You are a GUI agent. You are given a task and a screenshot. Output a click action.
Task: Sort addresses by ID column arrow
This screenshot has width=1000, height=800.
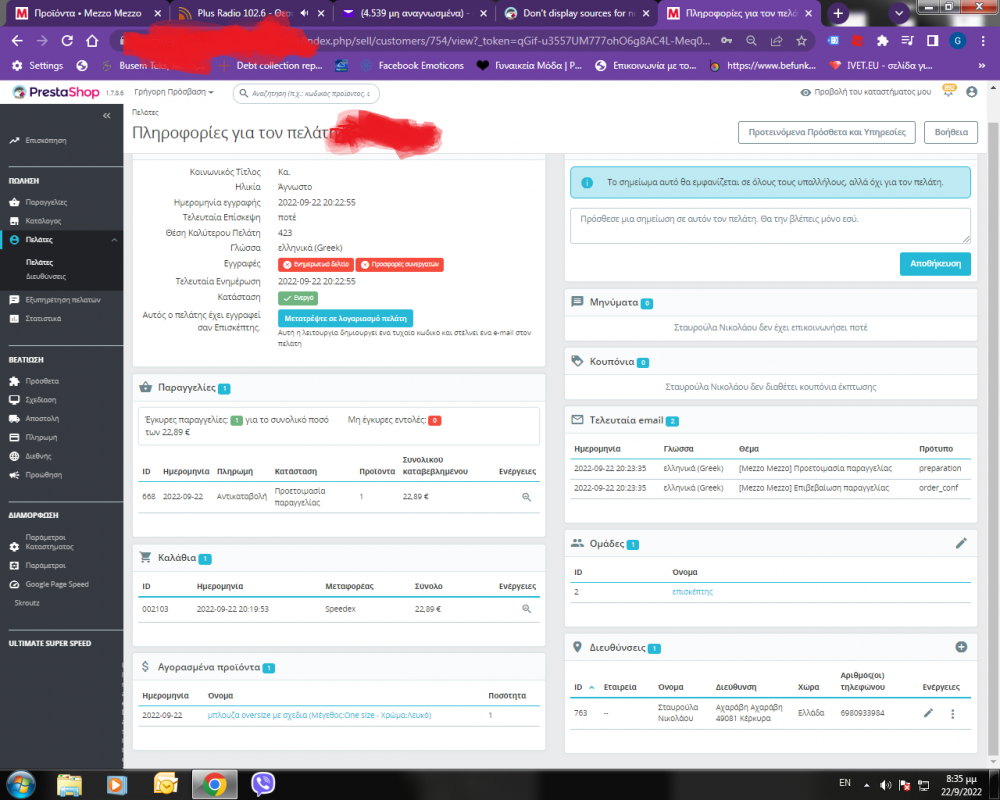pos(592,688)
